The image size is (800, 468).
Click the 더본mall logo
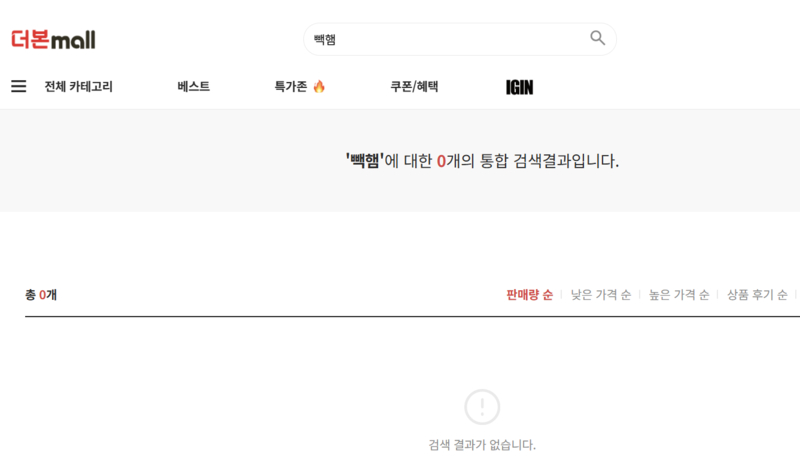(x=53, y=39)
